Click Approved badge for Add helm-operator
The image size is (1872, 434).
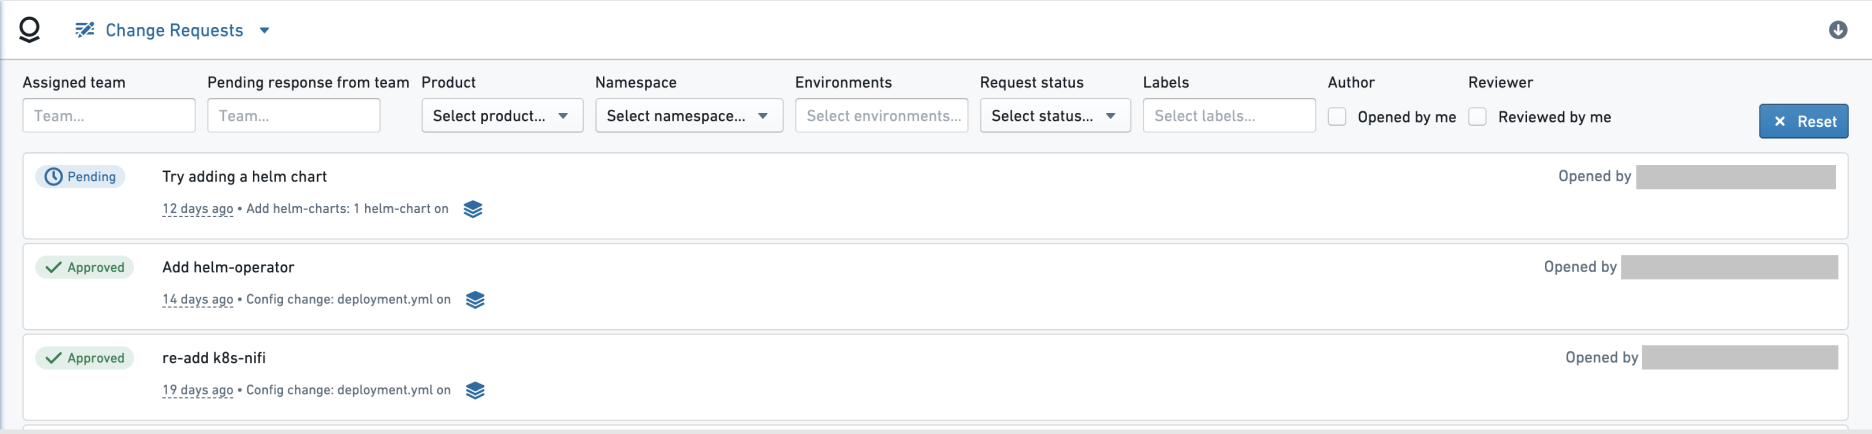84,268
